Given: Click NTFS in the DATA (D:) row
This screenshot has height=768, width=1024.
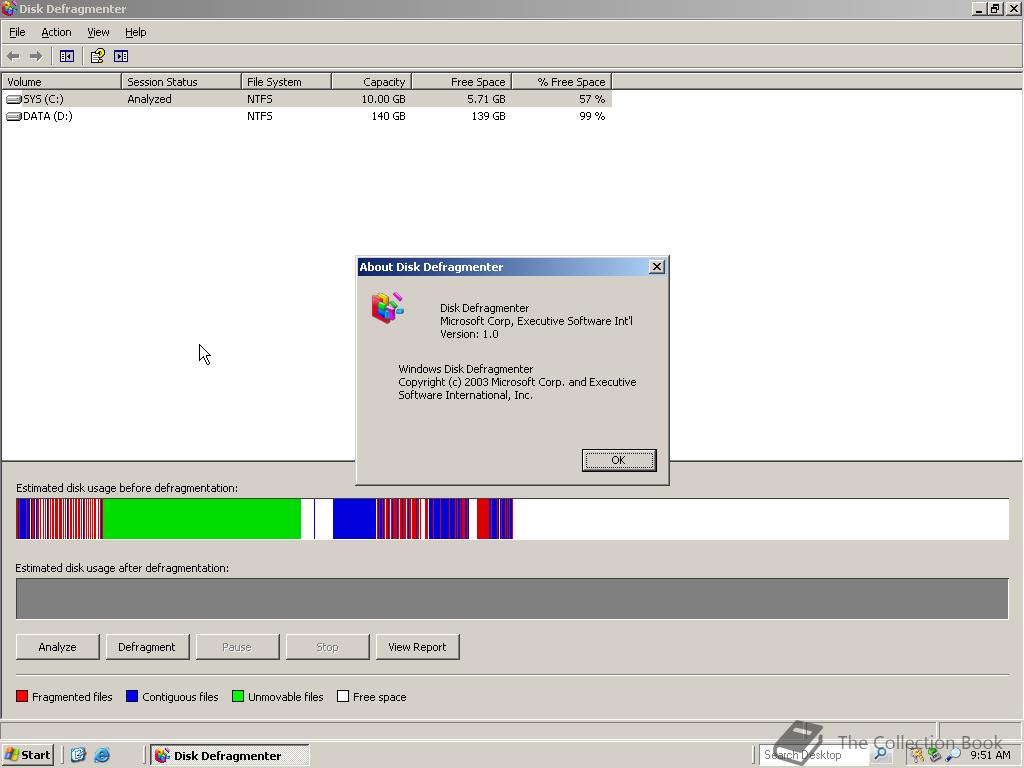Looking at the screenshot, I should (x=260, y=116).
